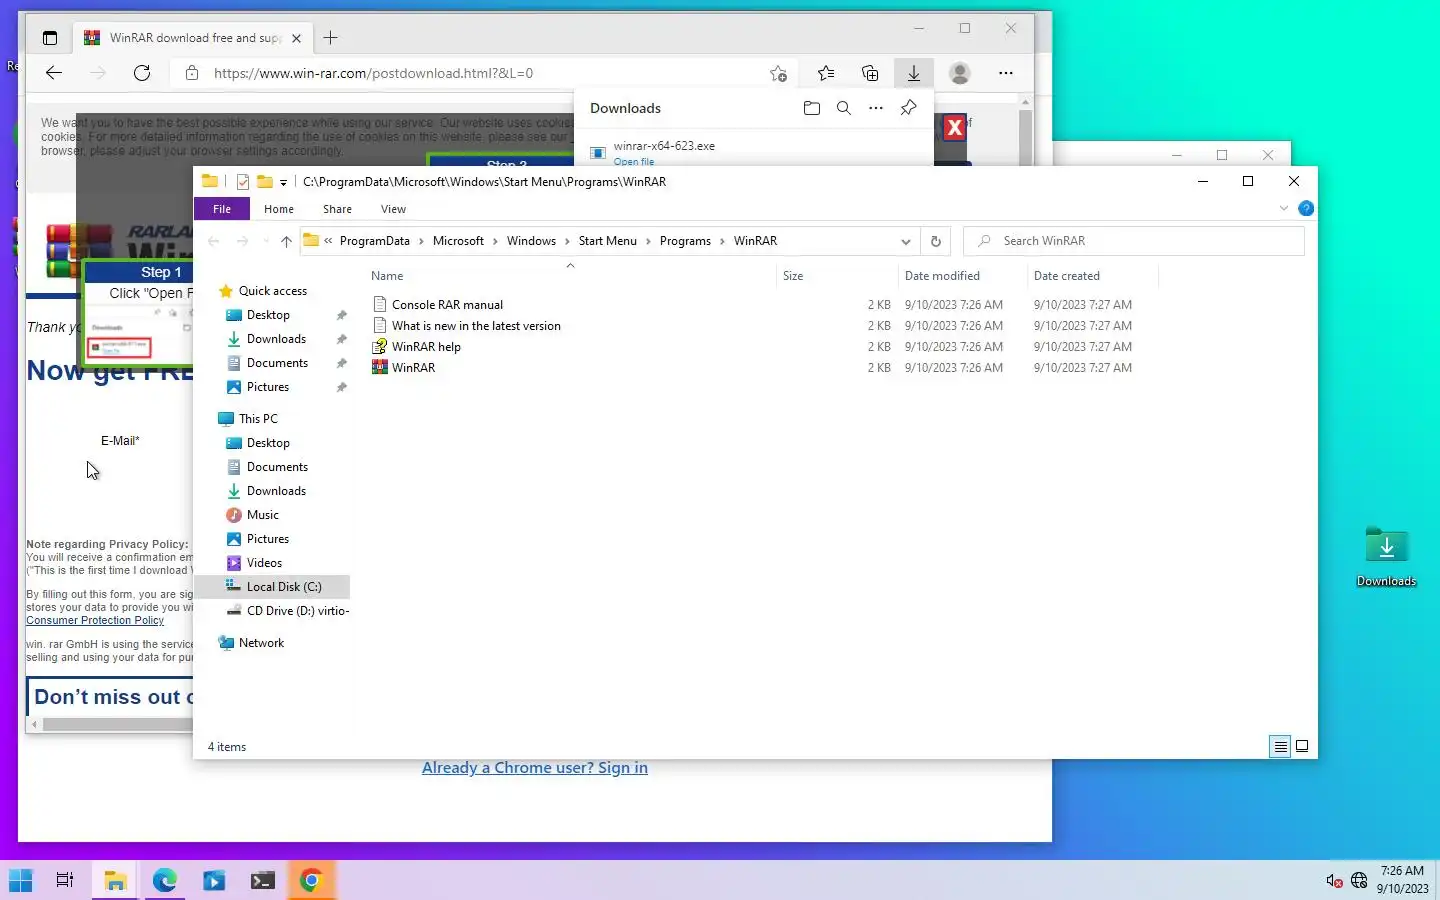Screen dimensions: 1440x900
Task: Sort by the Date modified column
Action: pyautogui.click(x=962, y=276)
